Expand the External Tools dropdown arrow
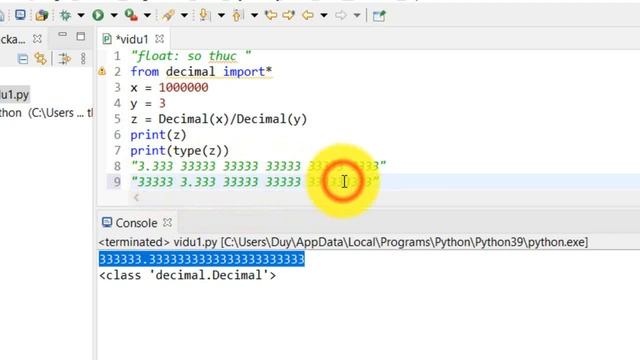The height and width of the screenshot is (360, 640). pyautogui.click(x=147, y=16)
